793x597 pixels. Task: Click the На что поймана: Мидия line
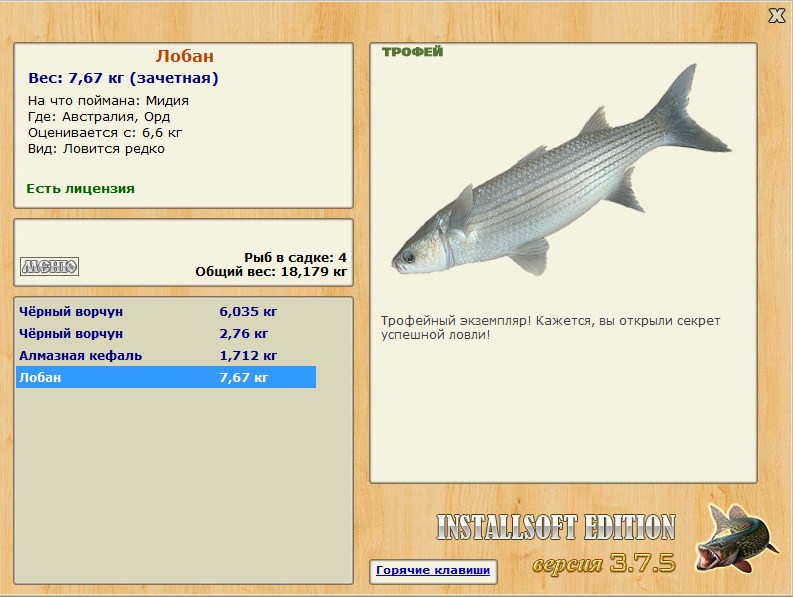pyautogui.click(x=108, y=101)
